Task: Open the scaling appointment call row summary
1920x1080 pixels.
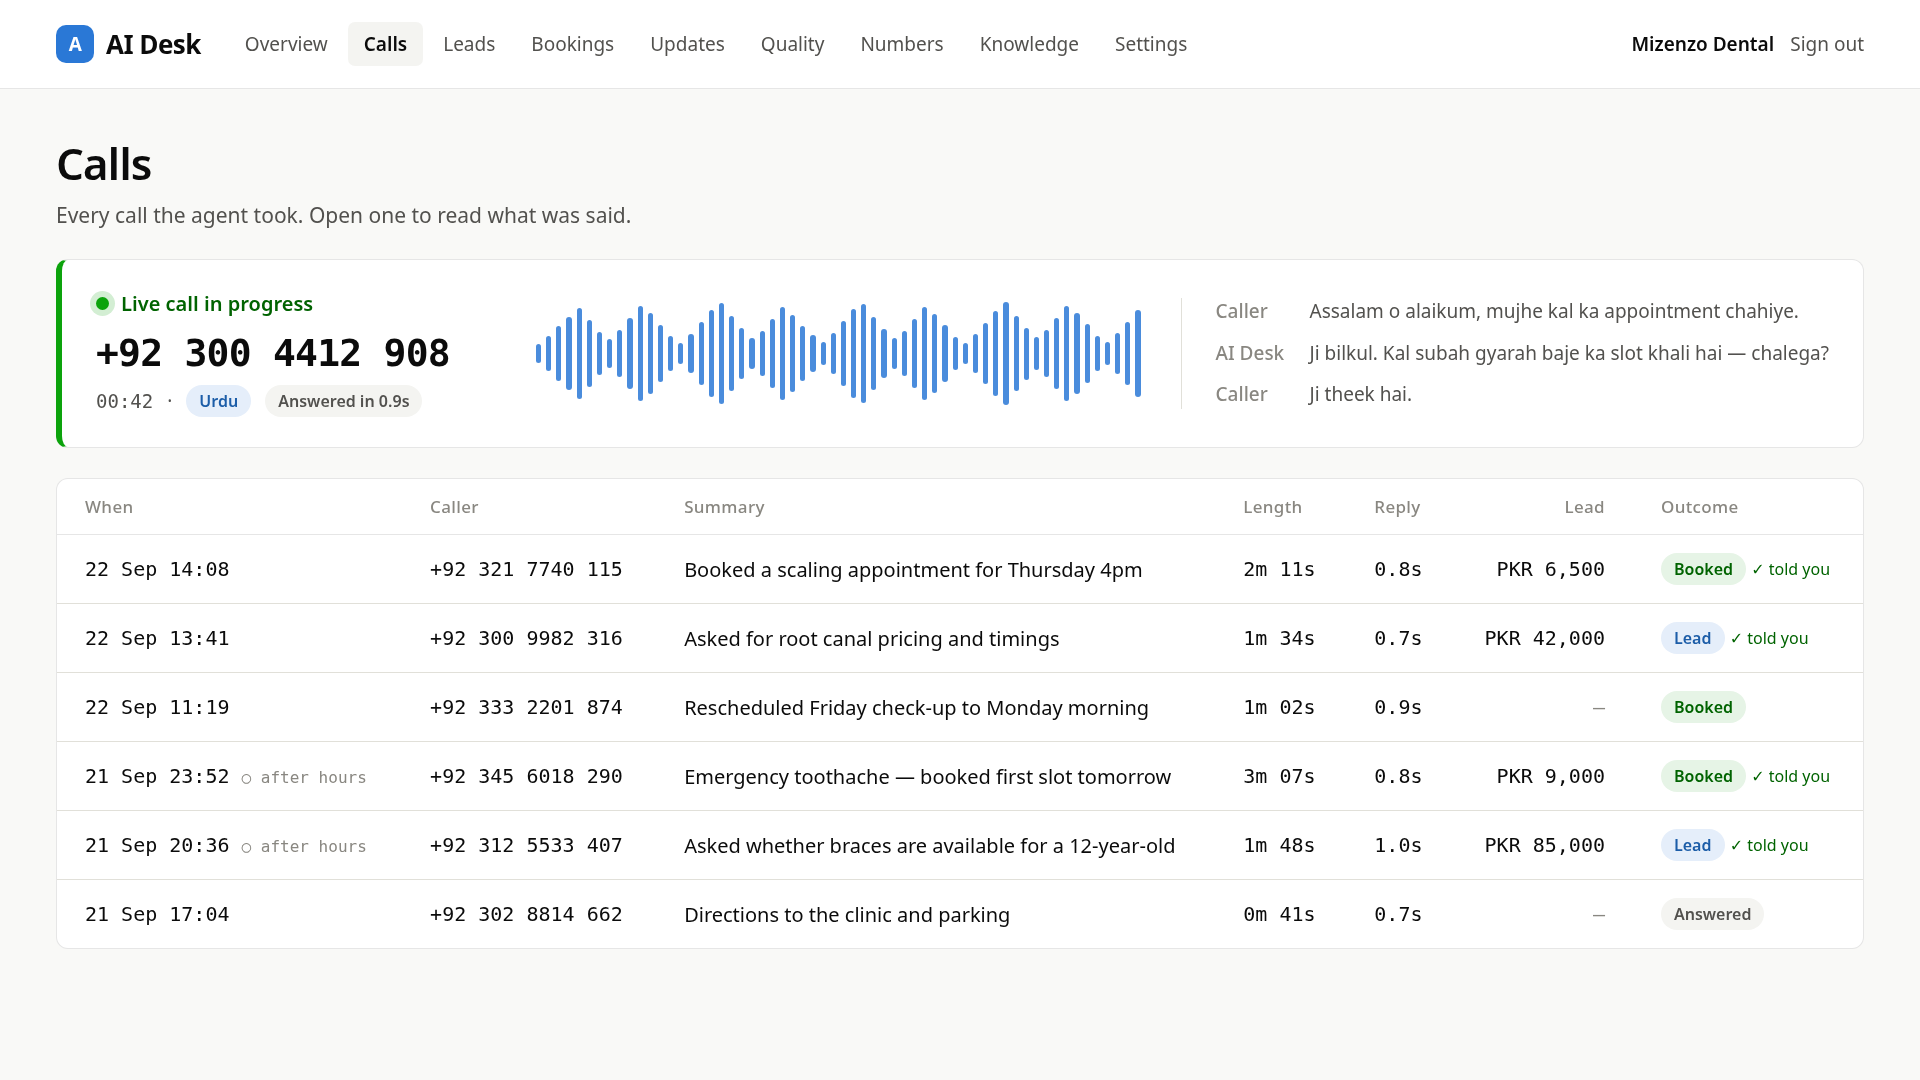Action: pos(913,570)
